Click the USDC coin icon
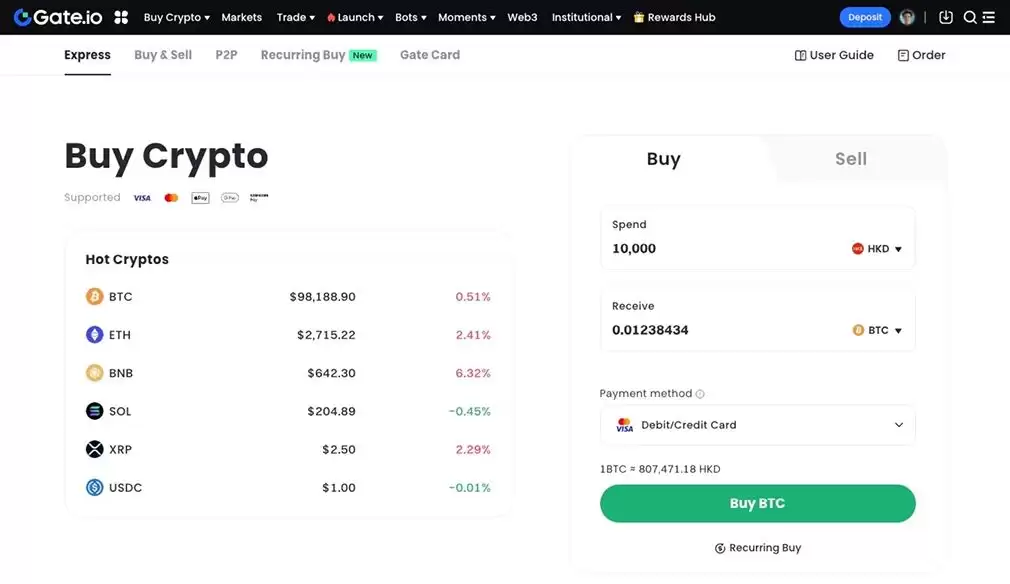 93,487
